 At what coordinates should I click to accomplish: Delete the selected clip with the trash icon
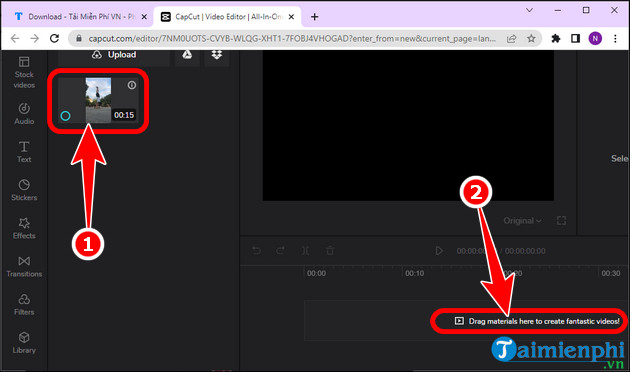click(330, 251)
